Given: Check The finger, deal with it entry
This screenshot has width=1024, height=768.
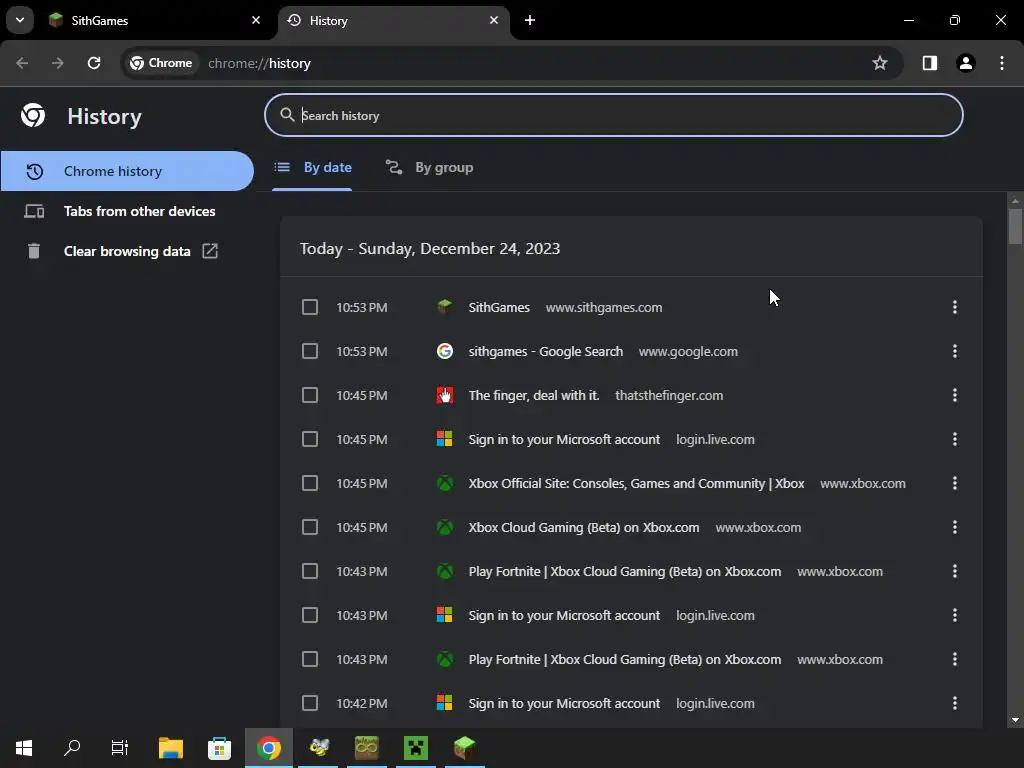Looking at the screenshot, I should click(x=310, y=395).
